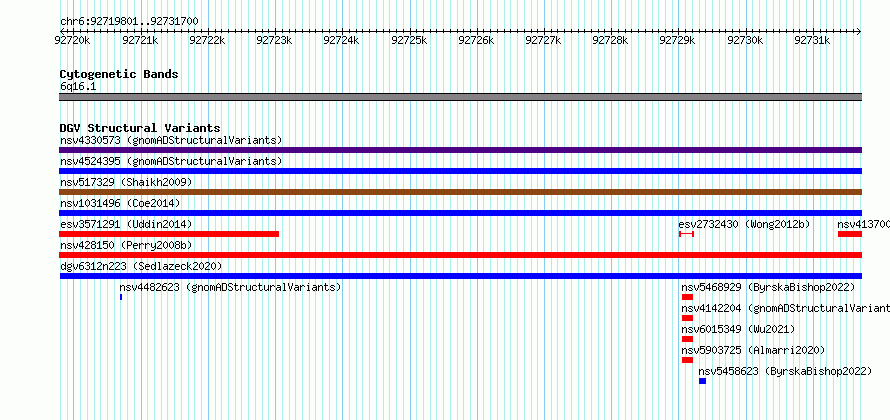Open nsv5458623 (ByrskaBishop2022) label
The width and height of the screenshot is (890, 420).
pyautogui.click(x=785, y=371)
